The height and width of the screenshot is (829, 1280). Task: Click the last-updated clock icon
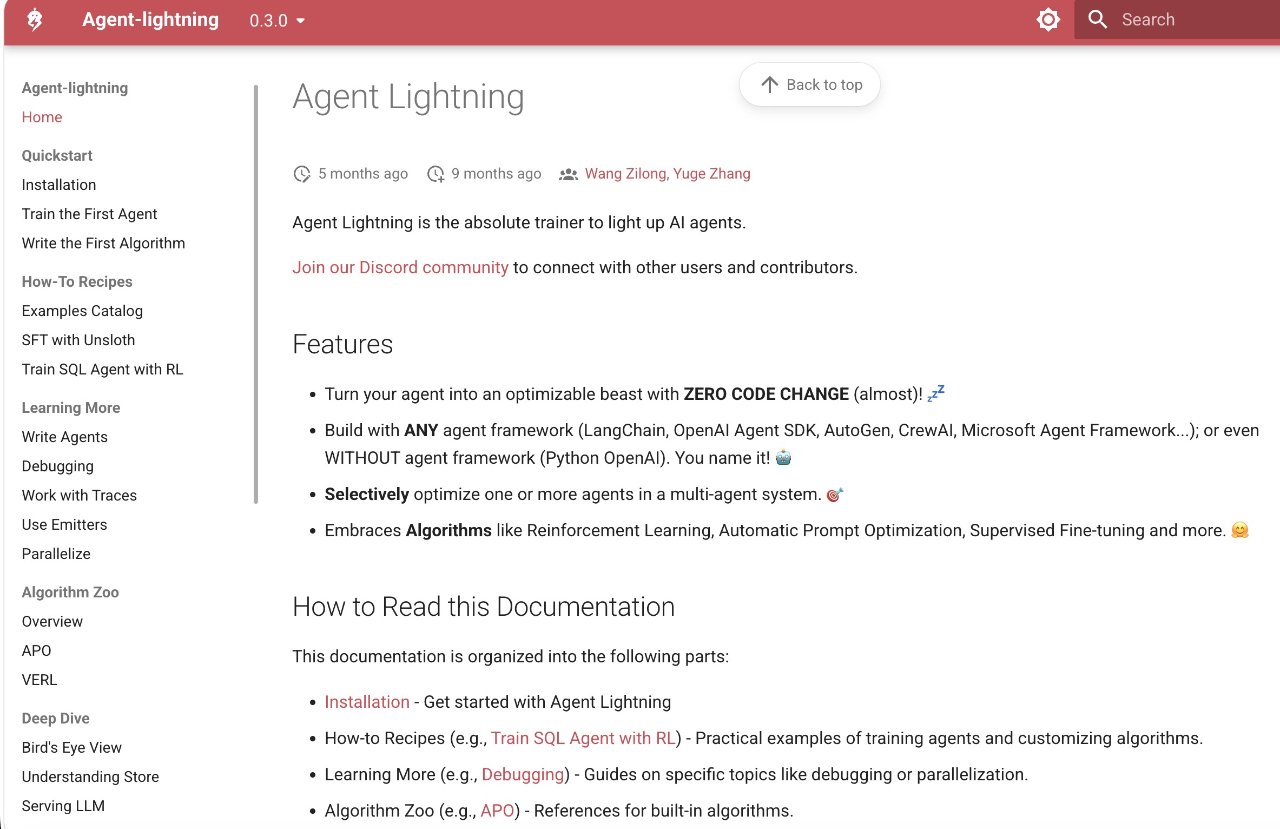[301, 174]
